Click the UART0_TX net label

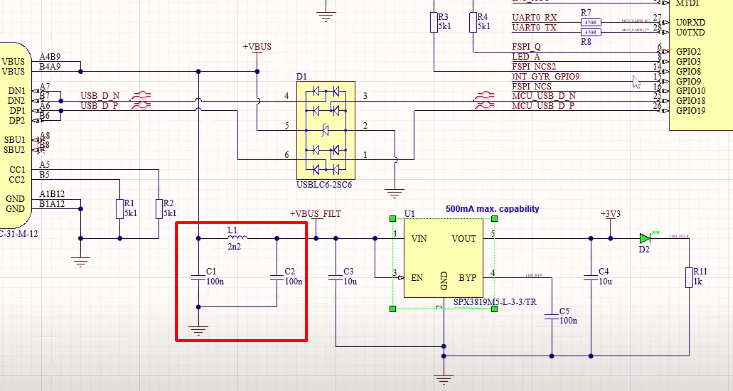pyautogui.click(x=534, y=28)
